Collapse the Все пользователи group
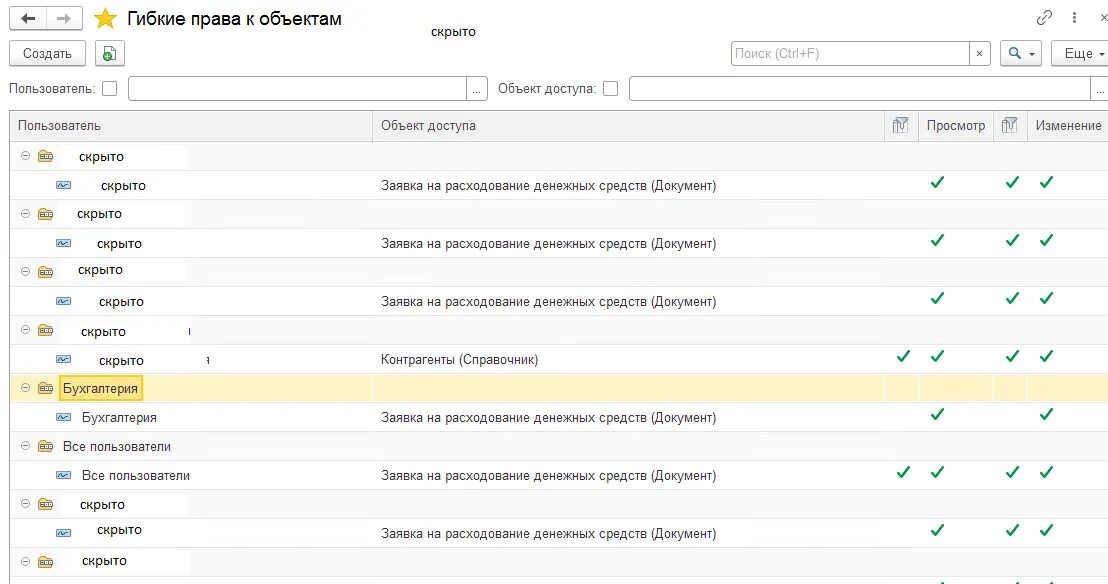 [x=26, y=446]
